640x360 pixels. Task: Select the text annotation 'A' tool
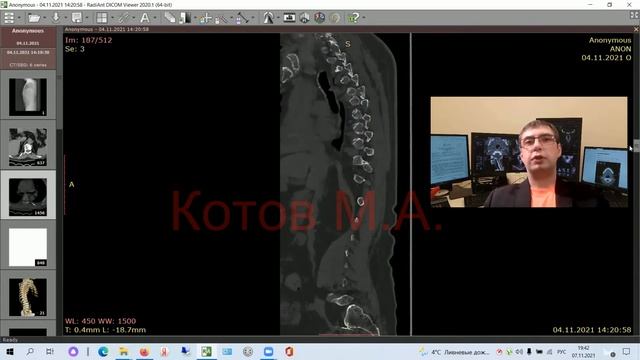[x=144, y=18]
